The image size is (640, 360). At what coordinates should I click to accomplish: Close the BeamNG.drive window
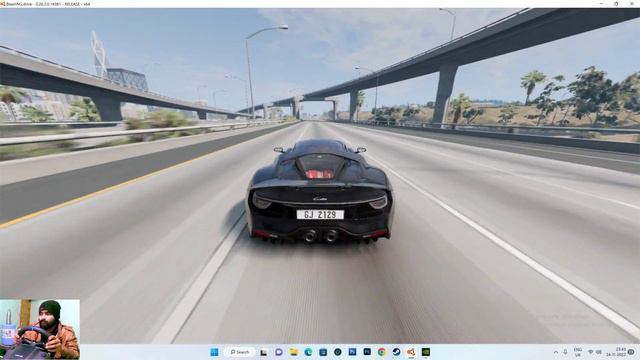point(631,4)
